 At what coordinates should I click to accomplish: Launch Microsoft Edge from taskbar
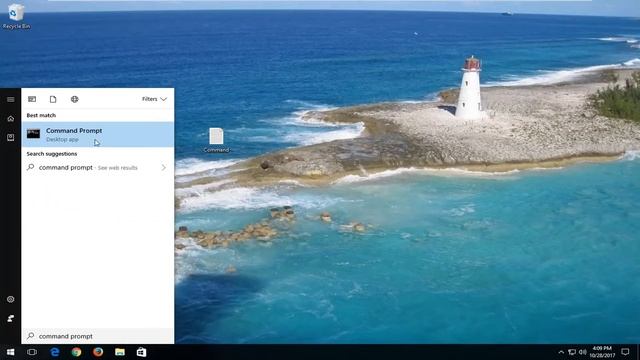tap(55, 352)
